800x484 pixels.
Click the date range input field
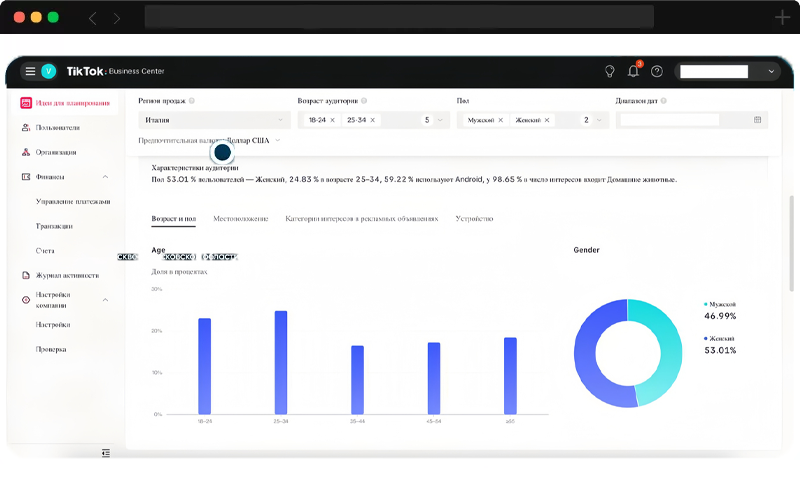[669, 120]
